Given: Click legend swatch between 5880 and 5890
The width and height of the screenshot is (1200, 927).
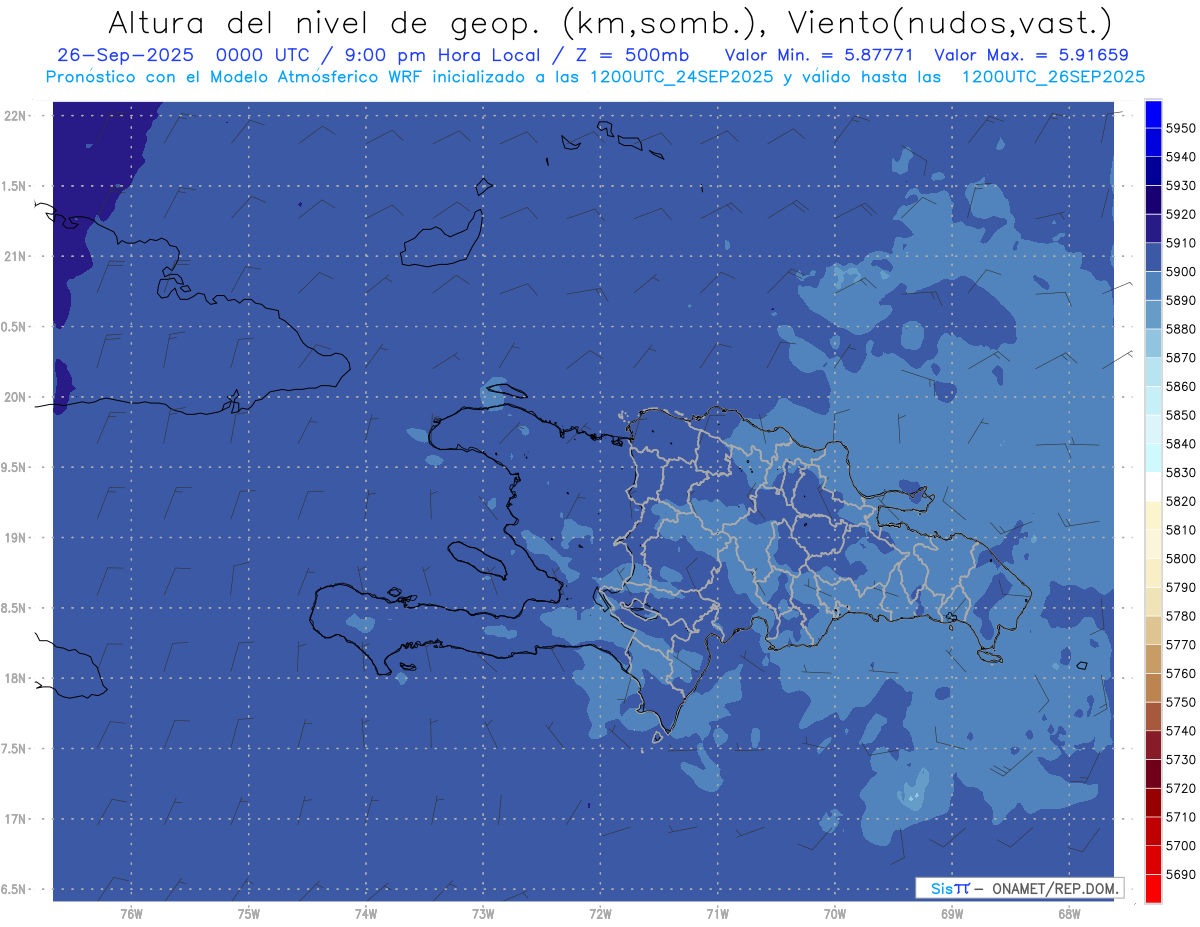Looking at the screenshot, I should click(1153, 315).
